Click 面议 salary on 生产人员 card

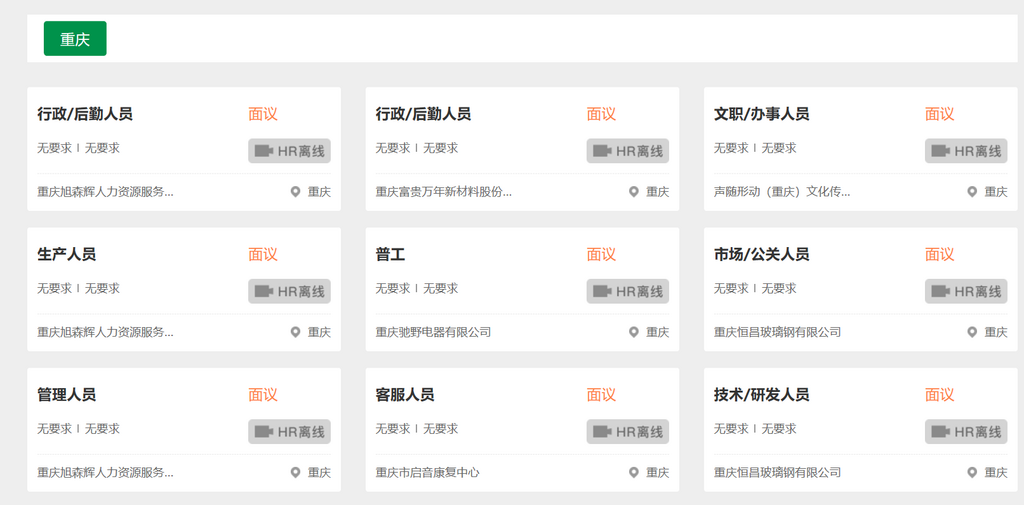tap(263, 255)
